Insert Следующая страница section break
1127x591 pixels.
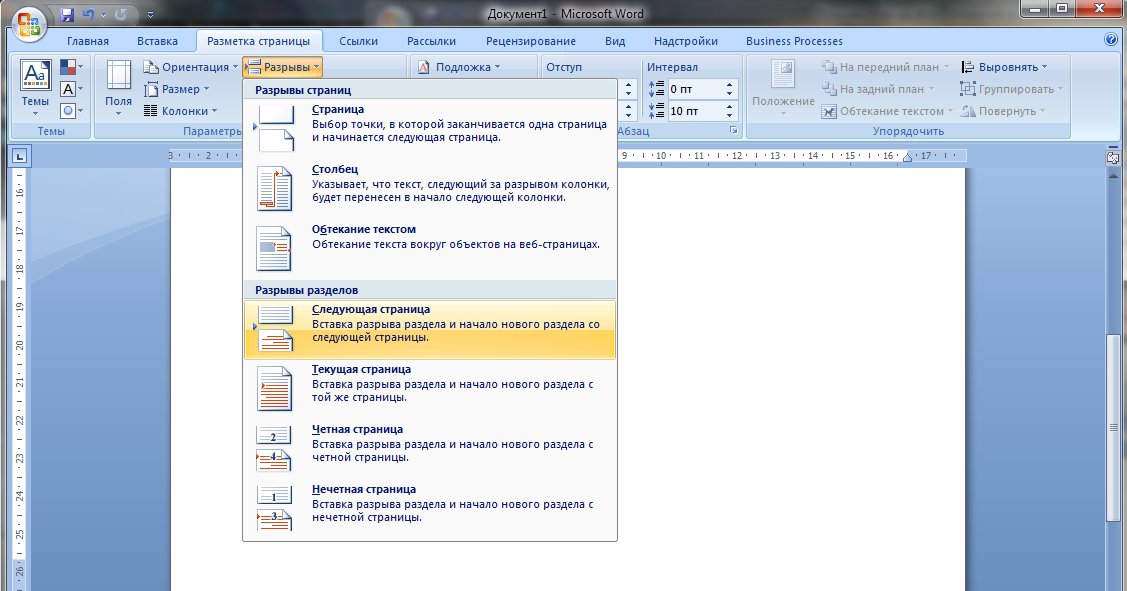[x=430, y=329]
